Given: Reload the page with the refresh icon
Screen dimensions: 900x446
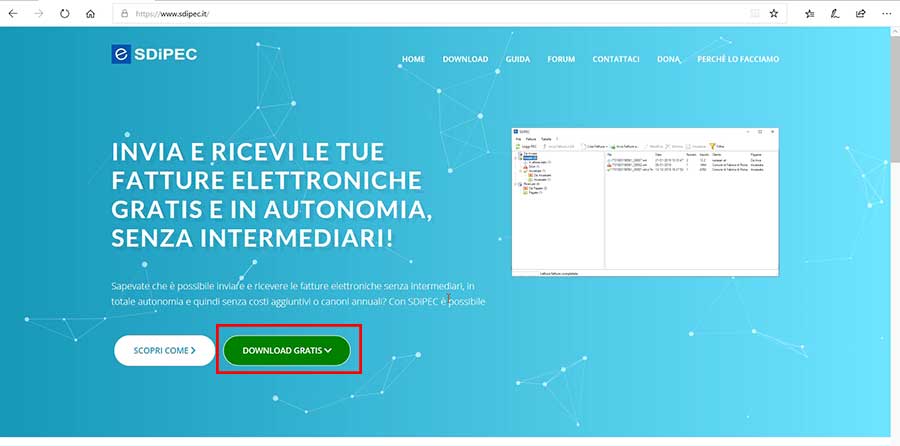Looking at the screenshot, I should [x=64, y=14].
